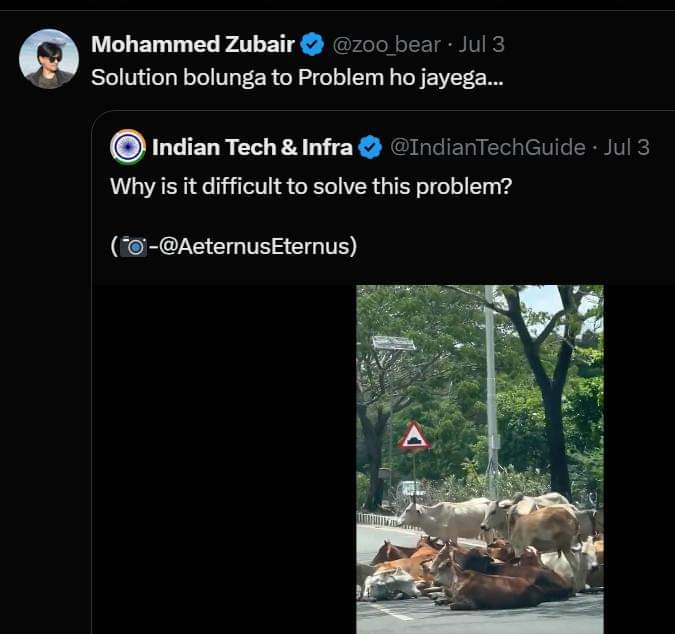Screen dimensions: 675x634
Task: Open the Mohammed Zubair display name link
Action: tap(192, 44)
